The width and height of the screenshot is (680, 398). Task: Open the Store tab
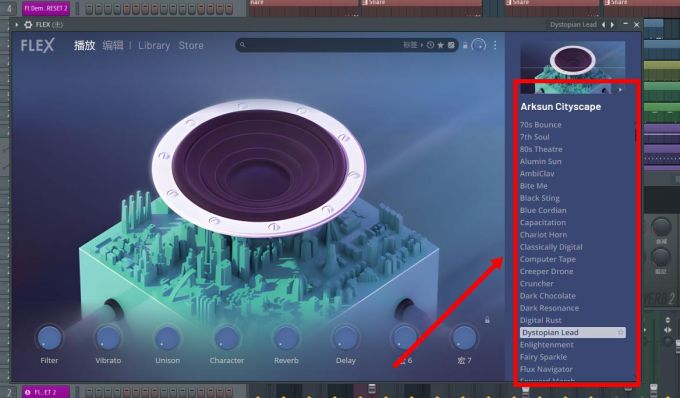(191, 46)
